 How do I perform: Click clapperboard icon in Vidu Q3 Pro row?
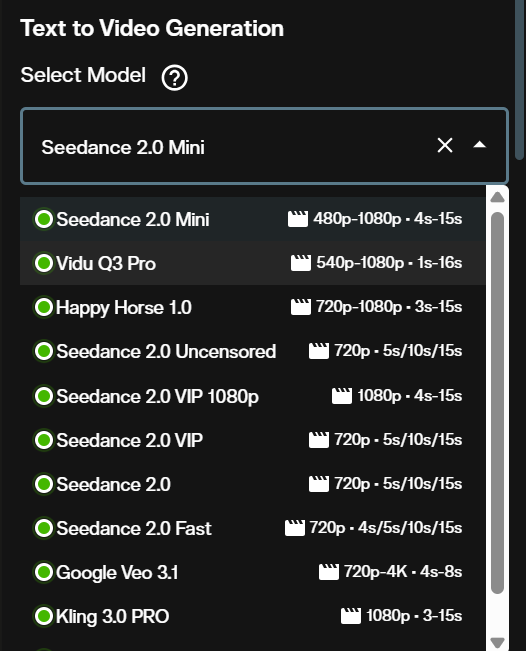pos(301,263)
